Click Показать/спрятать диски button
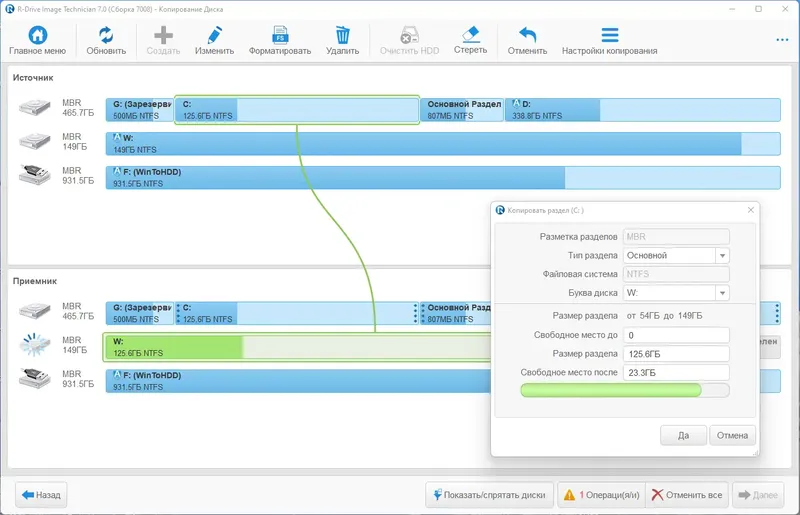 tap(489, 495)
